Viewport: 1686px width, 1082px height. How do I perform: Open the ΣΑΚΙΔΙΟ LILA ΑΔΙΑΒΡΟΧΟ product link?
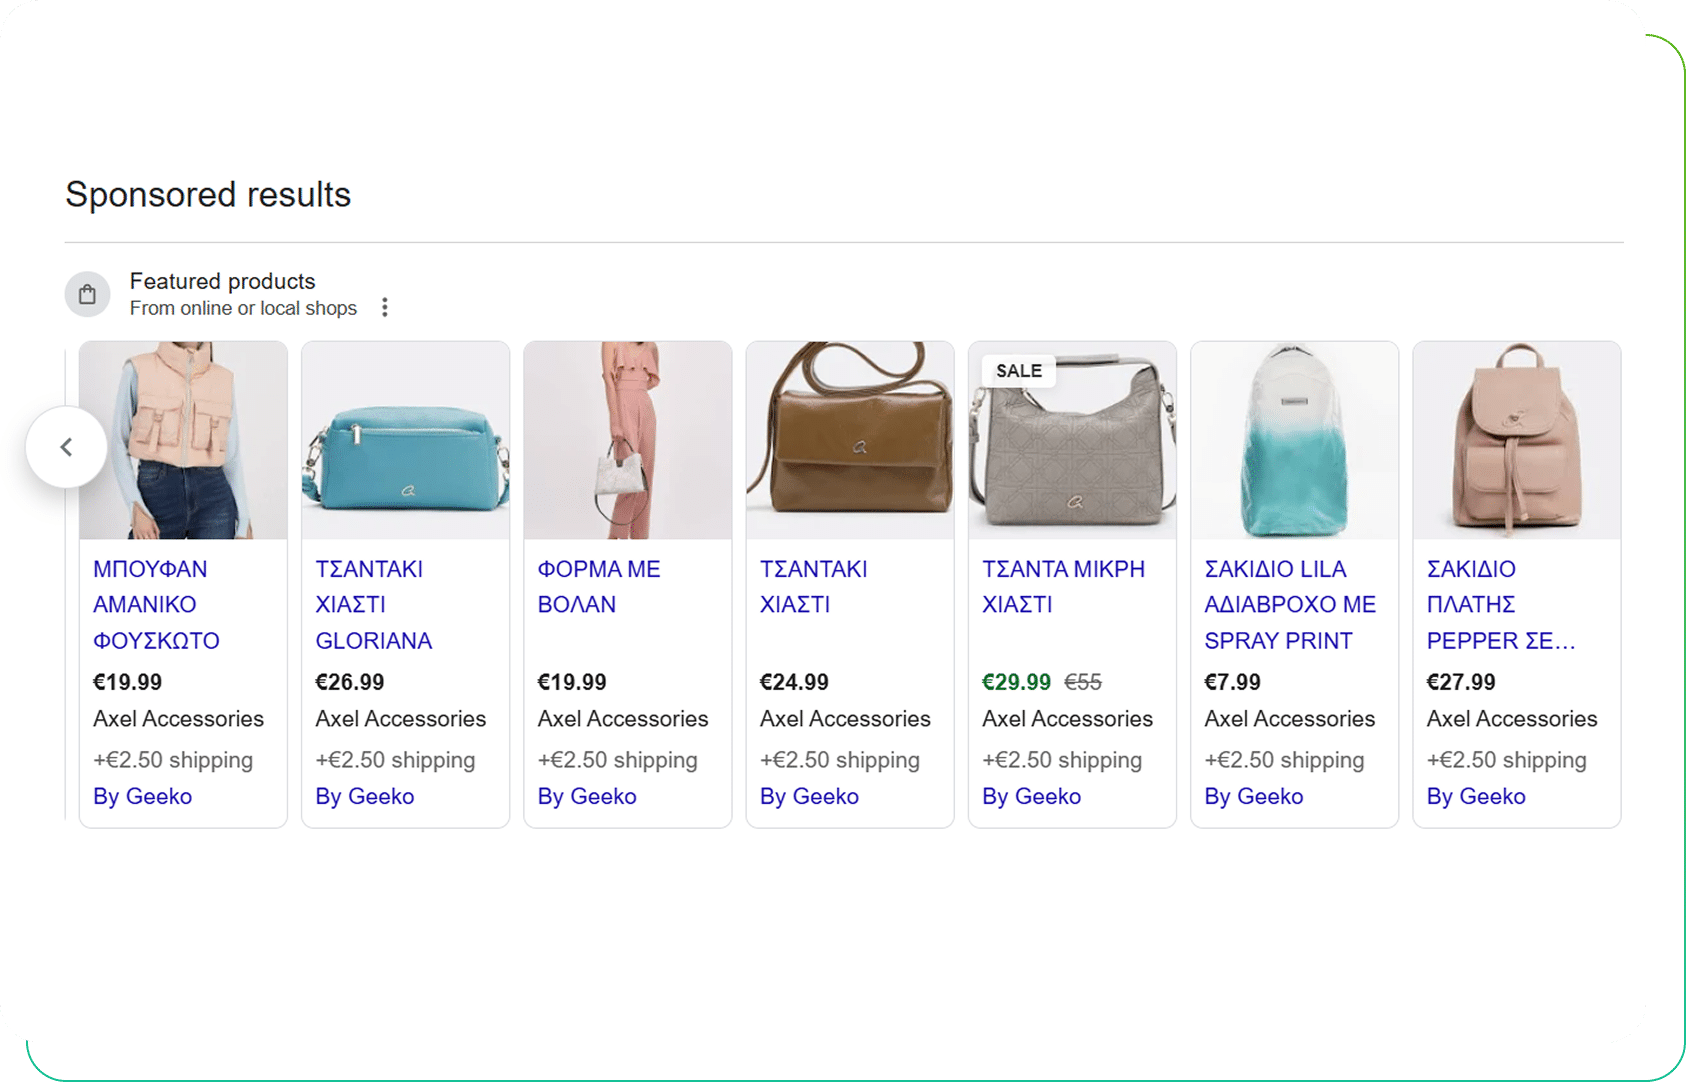(1290, 605)
